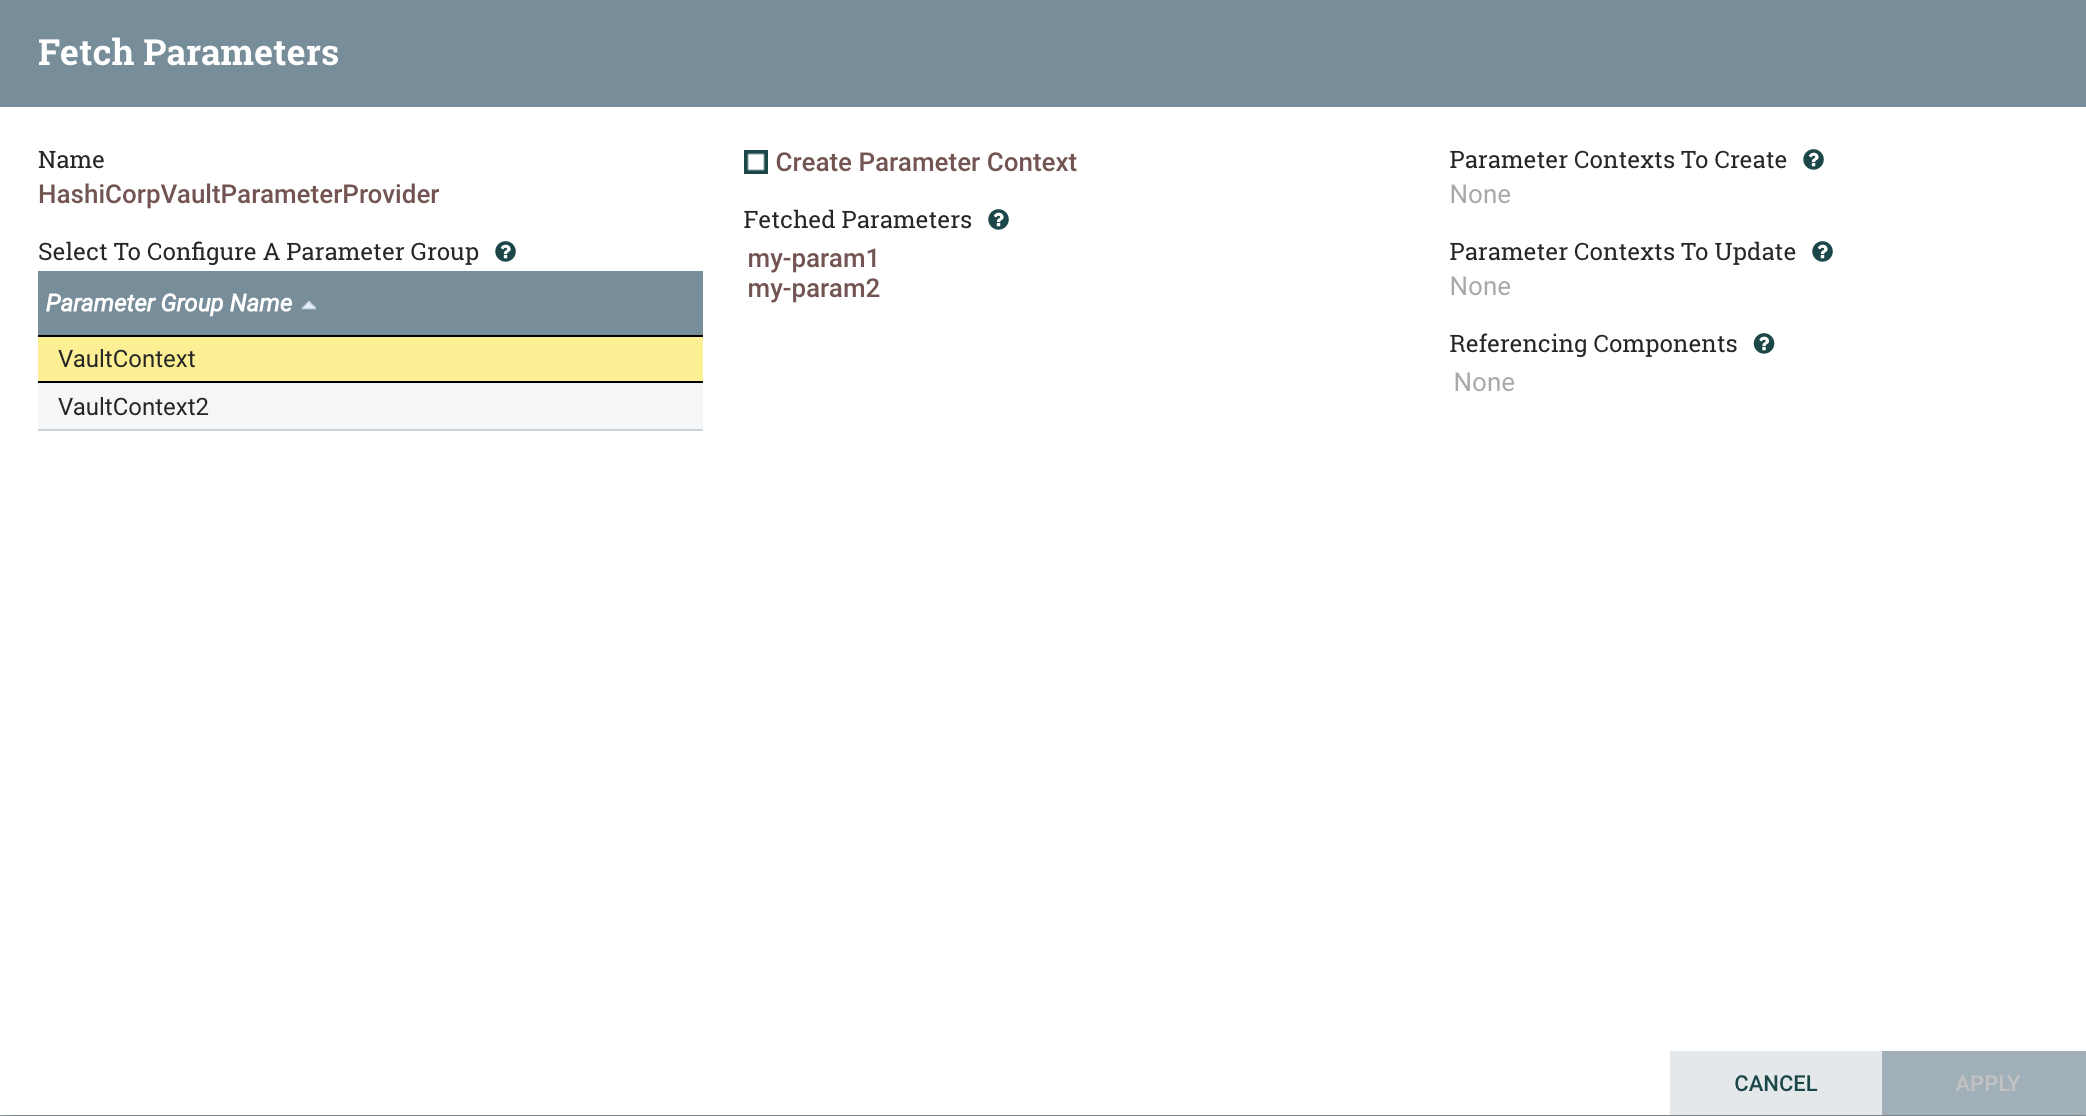Enable the Create Parameter Context checkbox
Viewport: 2086px width, 1116px height.
pyautogui.click(x=756, y=162)
